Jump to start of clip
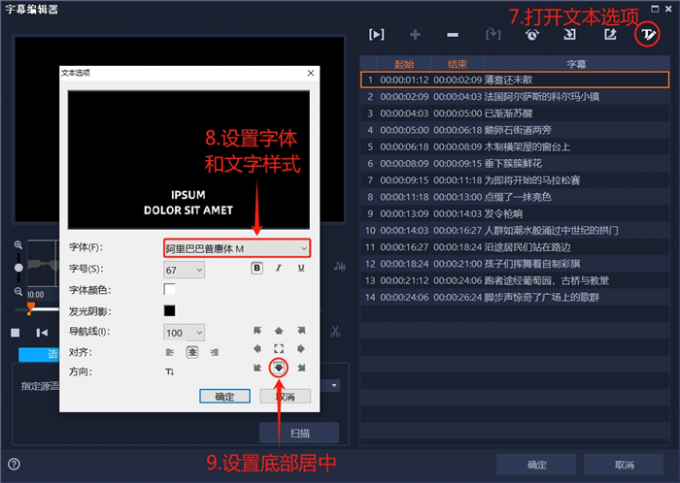This screenshot has width=680, height=483. pyautogui.click(x=42, y=333)
